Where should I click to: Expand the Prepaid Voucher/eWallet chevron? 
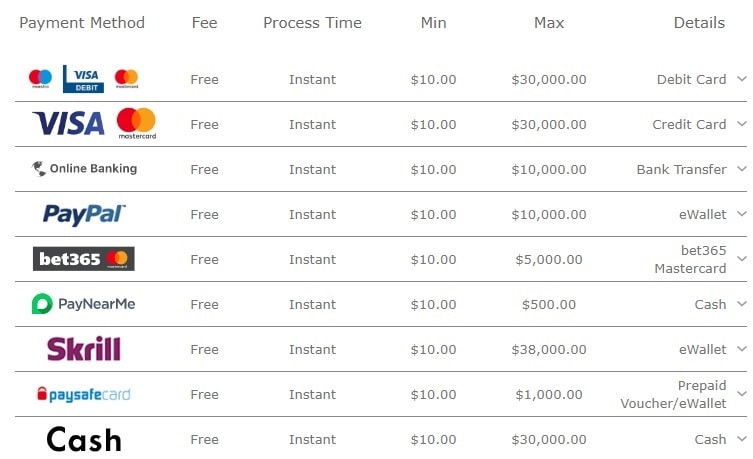pyautogui.click(x=742, y=394)
